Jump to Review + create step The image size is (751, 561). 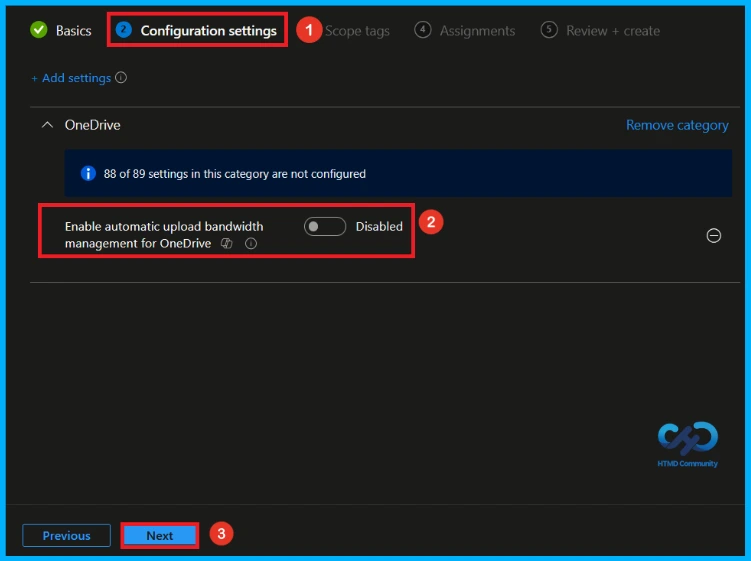600,31
